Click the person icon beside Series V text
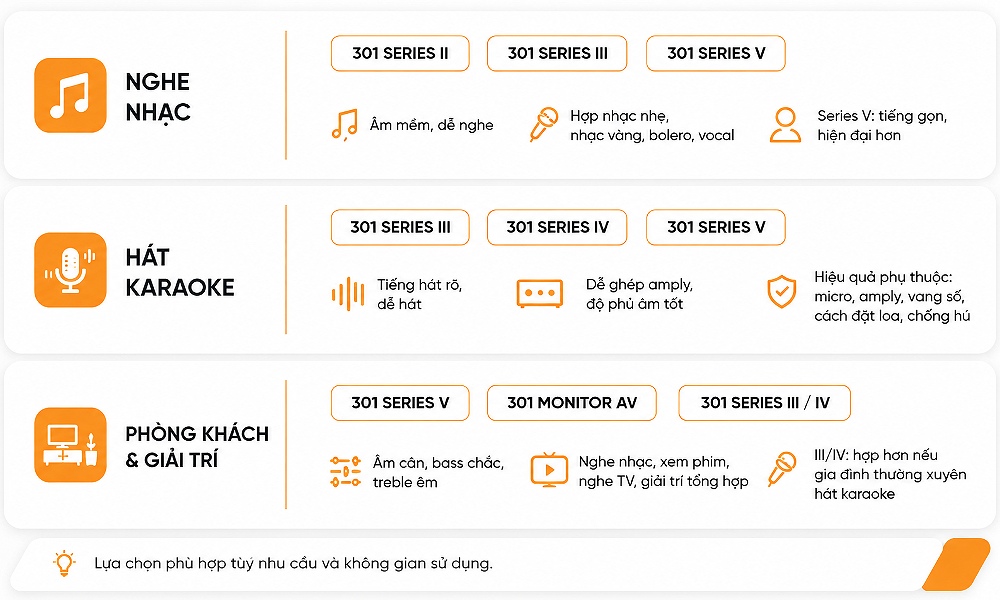This screenshot has height=600, width=1000. [x=785, y=124]
